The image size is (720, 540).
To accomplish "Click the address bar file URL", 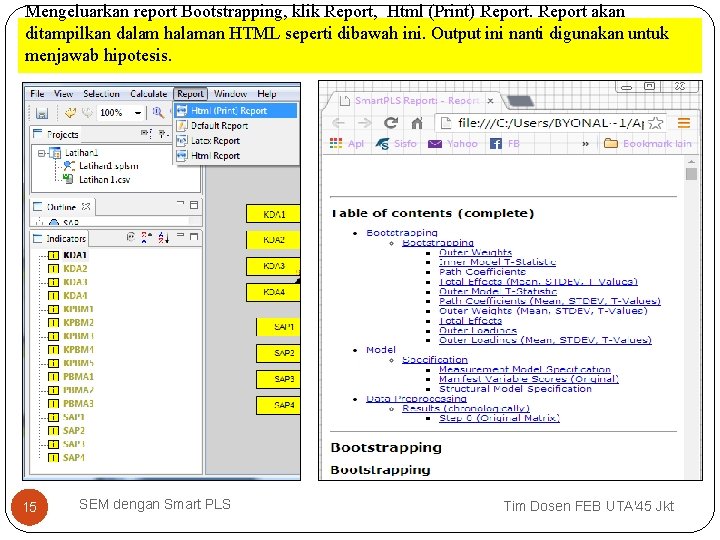I will (x=551, y=123).
